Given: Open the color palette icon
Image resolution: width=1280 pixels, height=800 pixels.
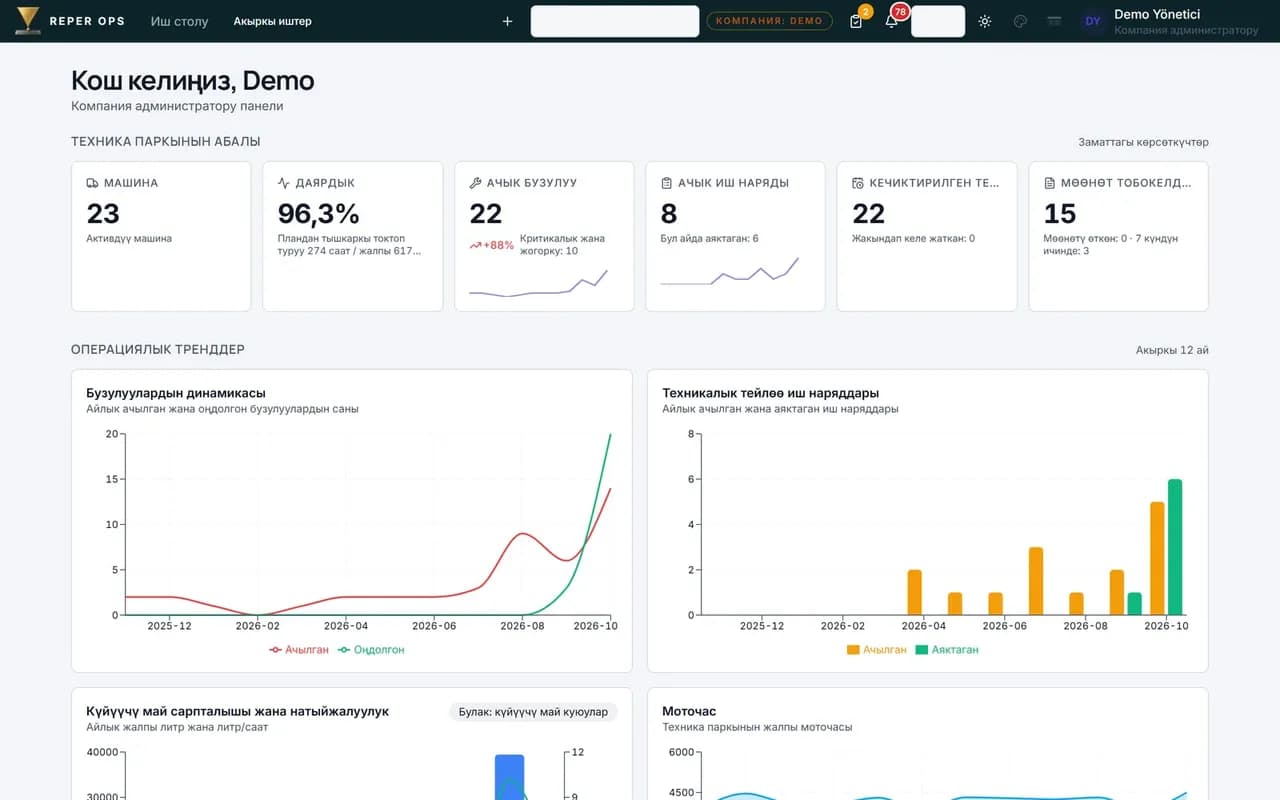Looking at the screenshot, I should (x=1020, y=21).
